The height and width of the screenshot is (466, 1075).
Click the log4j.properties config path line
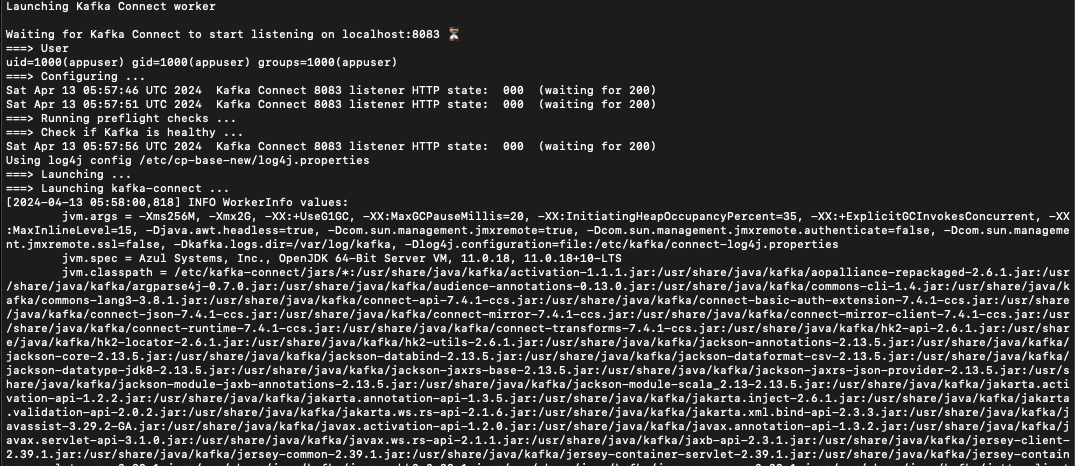187,160
